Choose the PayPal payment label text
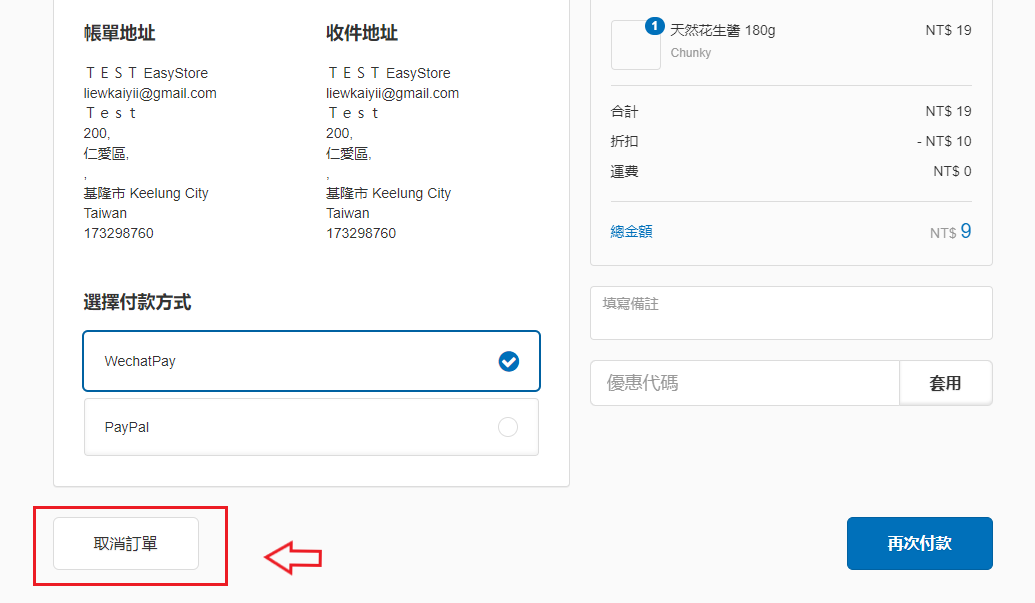The height and width of the screenshot is (603, 1035). click(127, 427)
